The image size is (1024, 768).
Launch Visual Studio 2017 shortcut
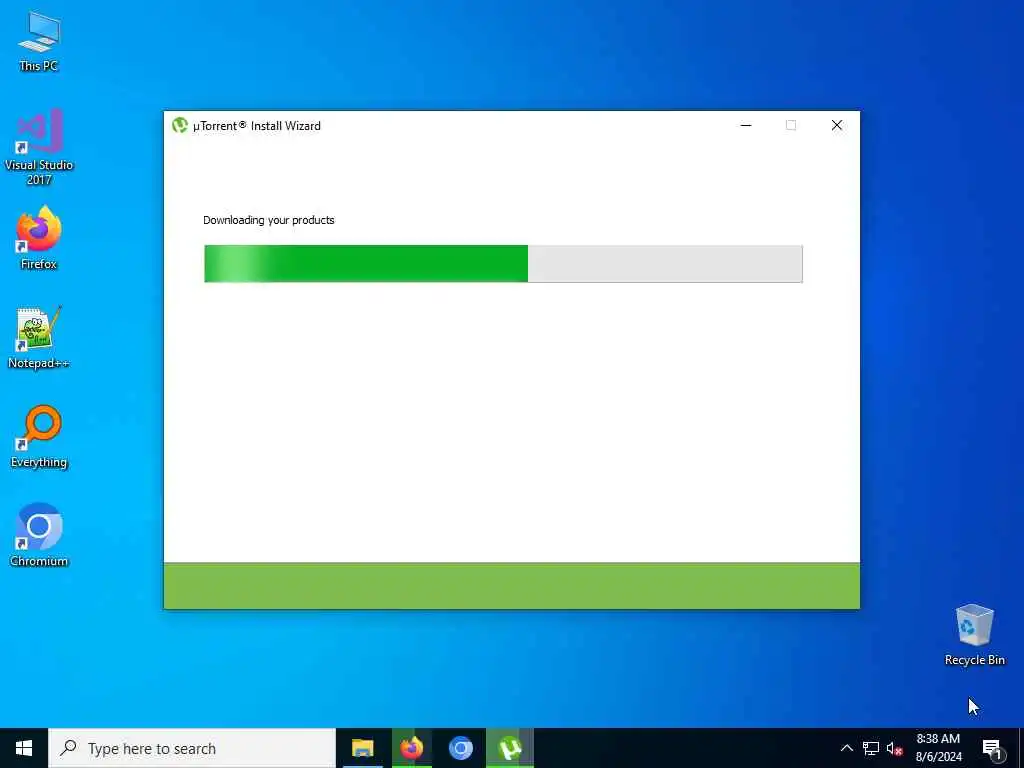coord(39,146)
